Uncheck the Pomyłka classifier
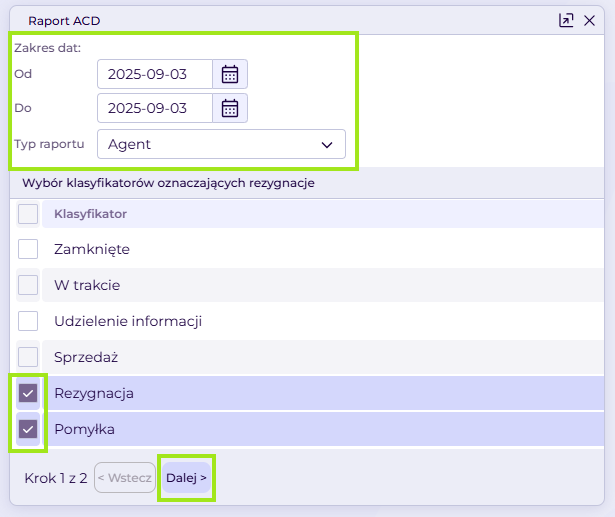Screen dimensions: 615x517 click(x=28, y=429)
